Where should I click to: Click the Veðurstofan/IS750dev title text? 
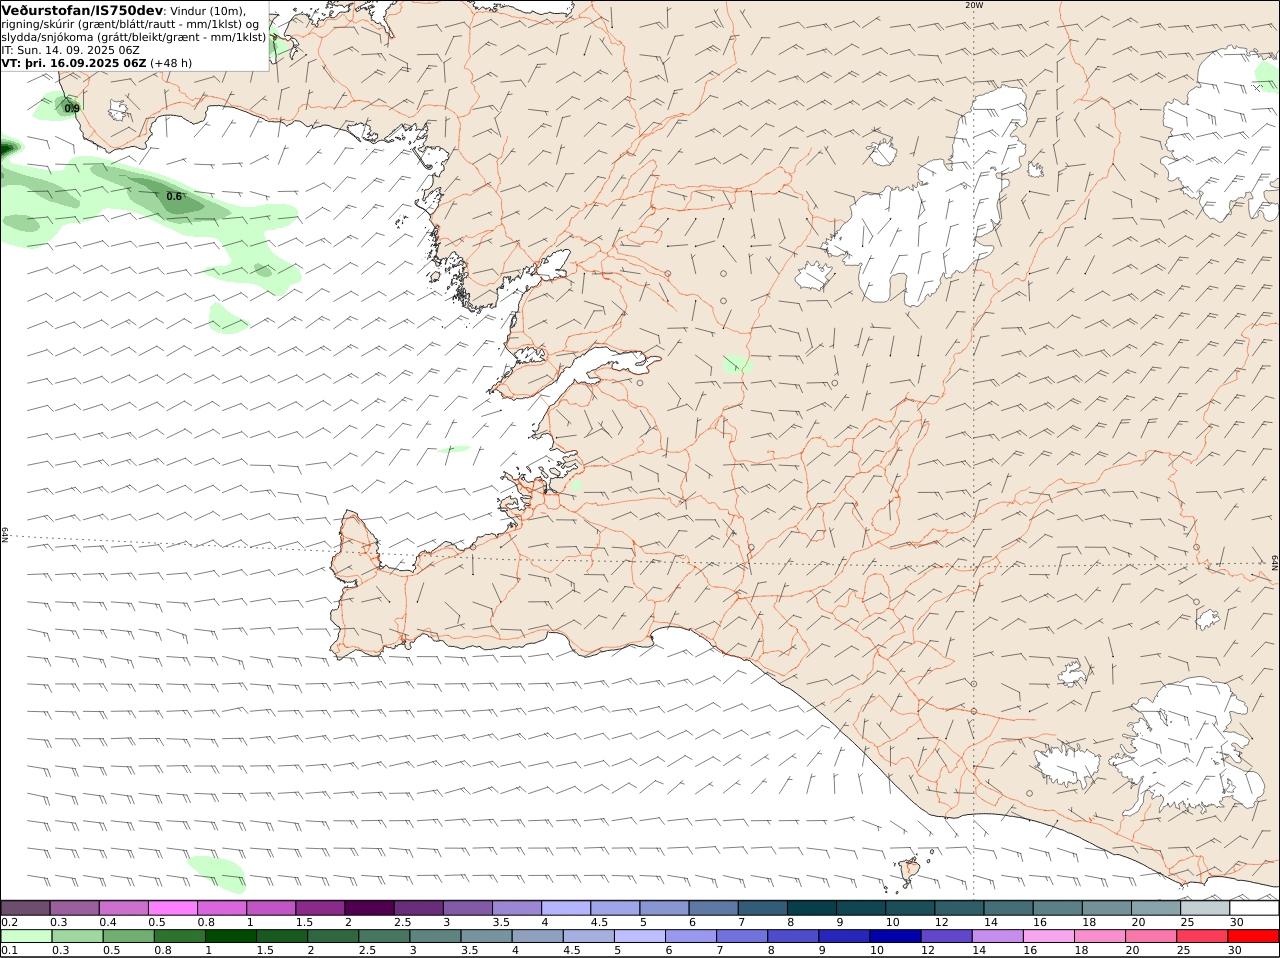point(82,10)
